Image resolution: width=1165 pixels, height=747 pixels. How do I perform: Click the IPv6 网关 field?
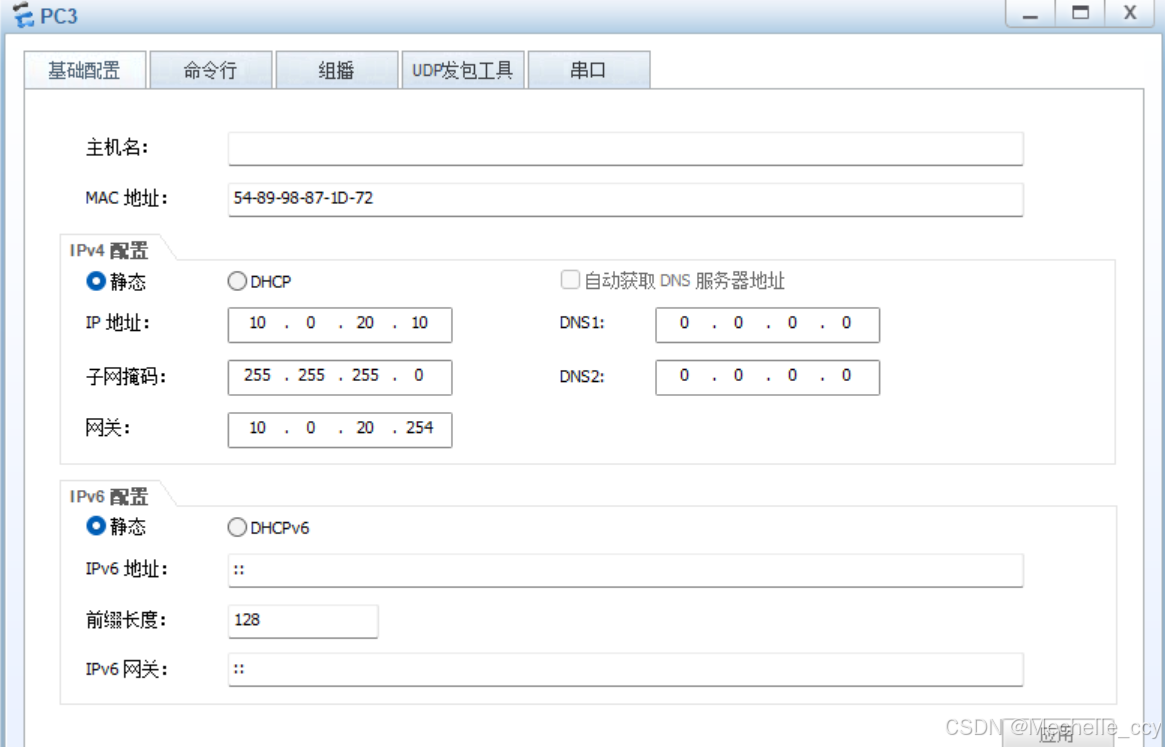tap(626, 669)
